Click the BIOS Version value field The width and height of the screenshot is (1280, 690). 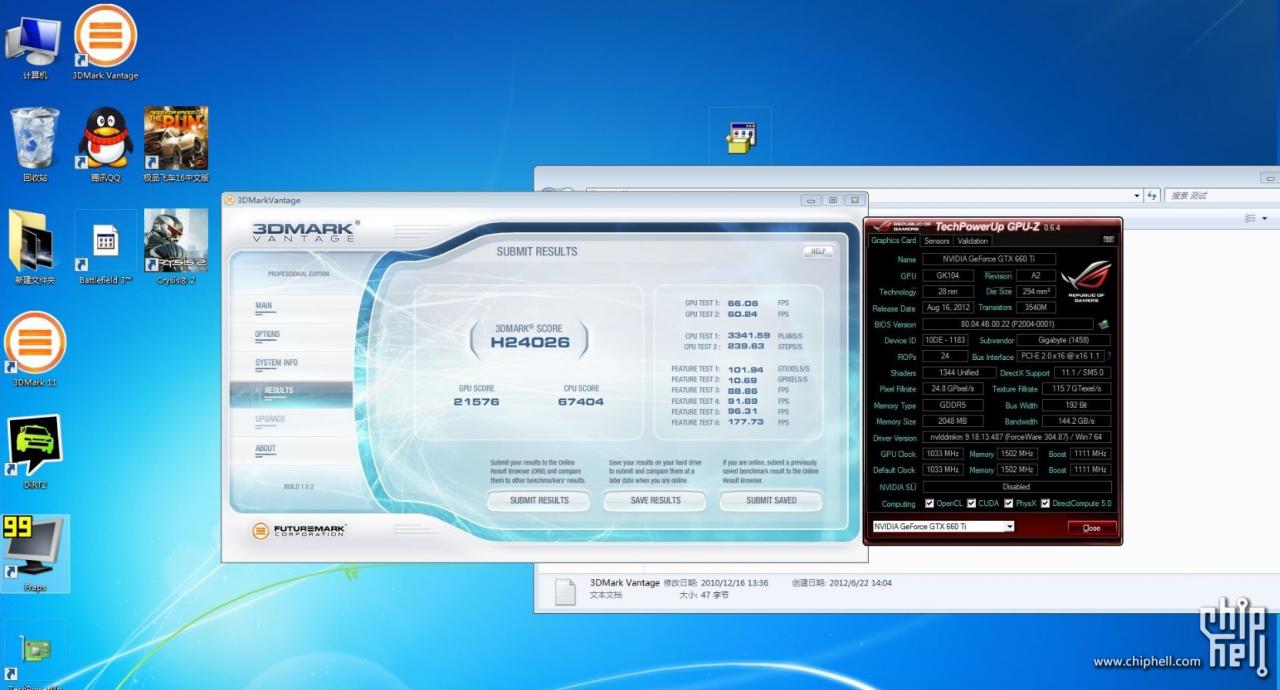[1008, 324]
